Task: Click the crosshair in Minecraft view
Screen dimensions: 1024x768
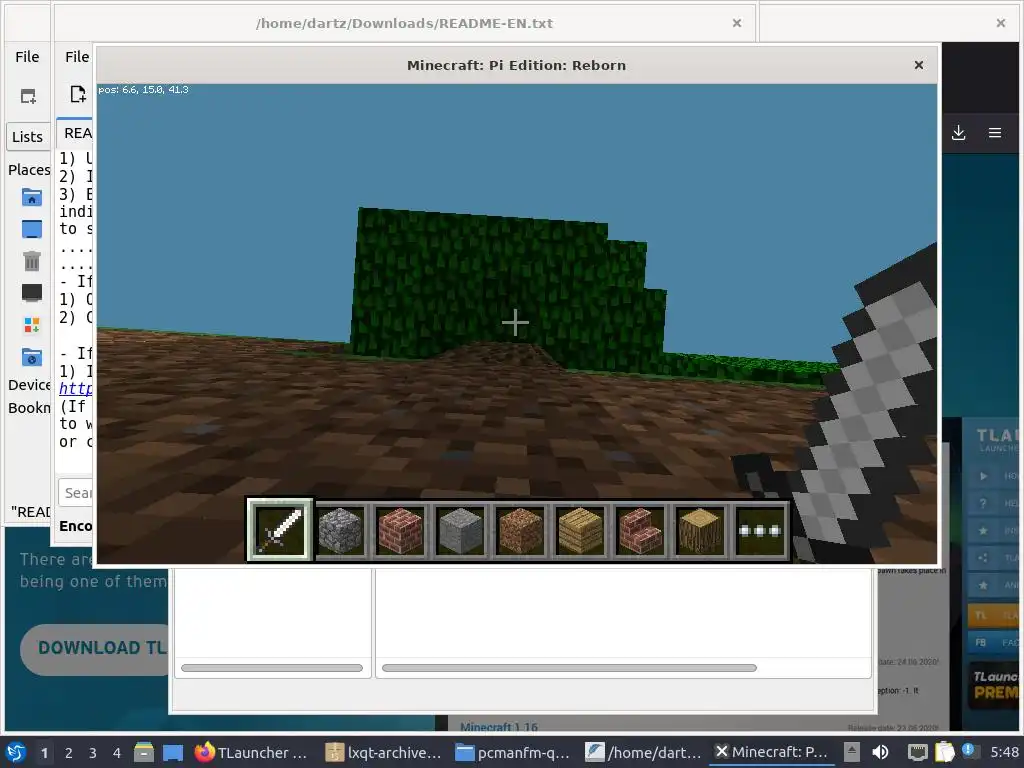Action: coord(515,323)
